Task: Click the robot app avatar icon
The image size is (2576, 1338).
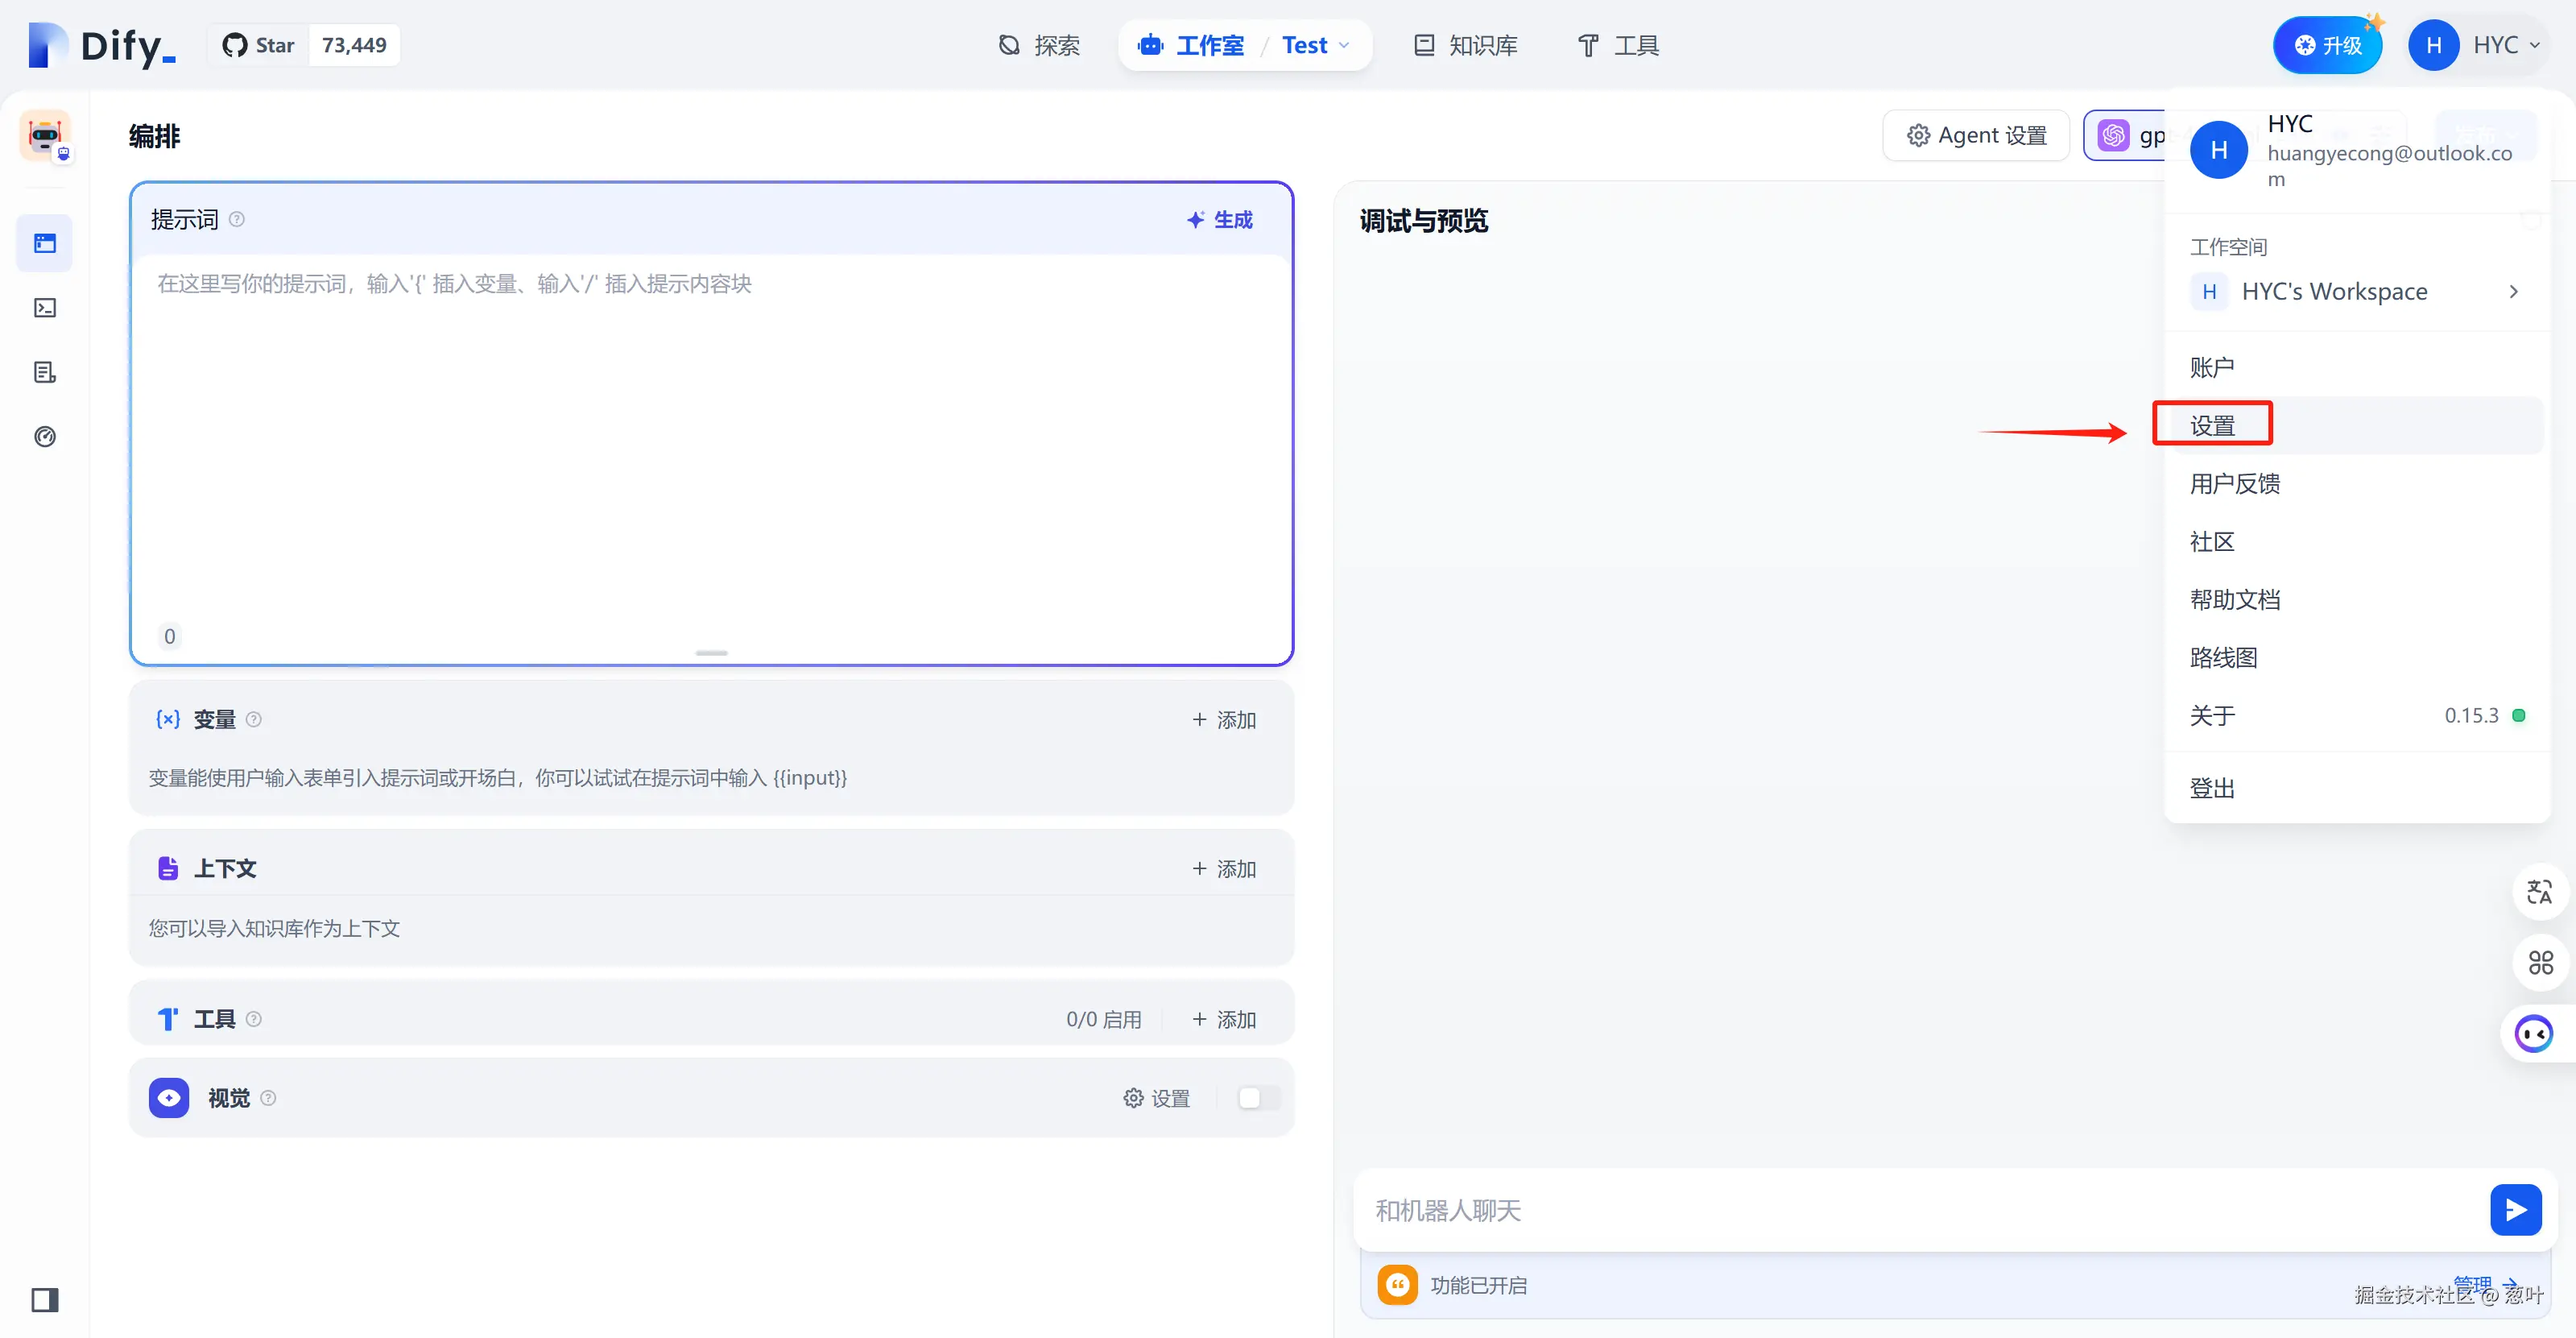Action: 45,136
